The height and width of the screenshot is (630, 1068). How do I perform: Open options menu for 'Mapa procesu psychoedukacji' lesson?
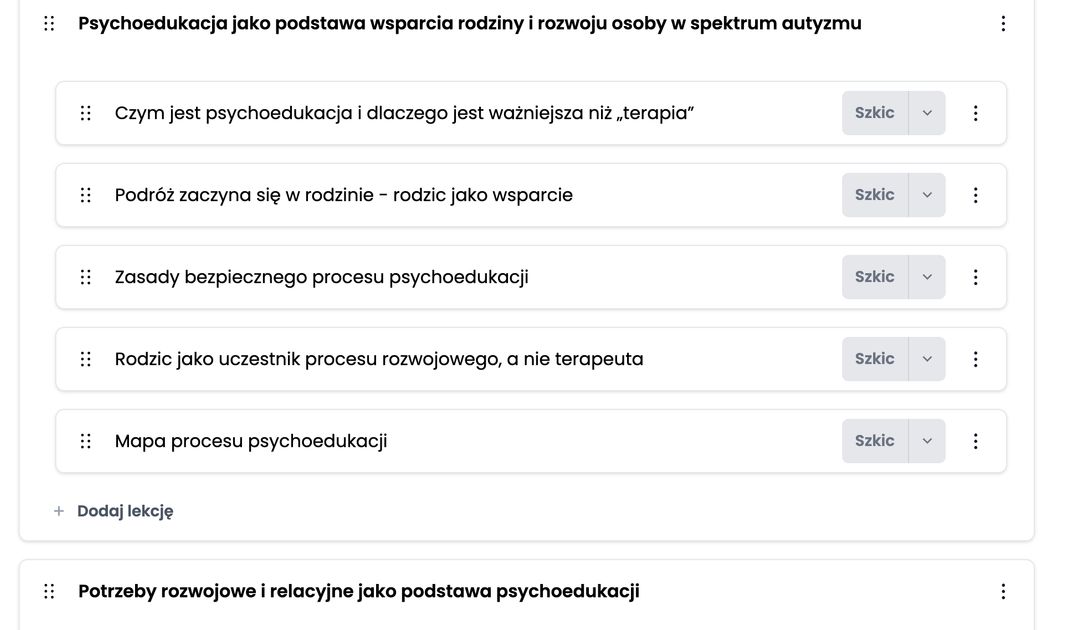tap(975, 441)
